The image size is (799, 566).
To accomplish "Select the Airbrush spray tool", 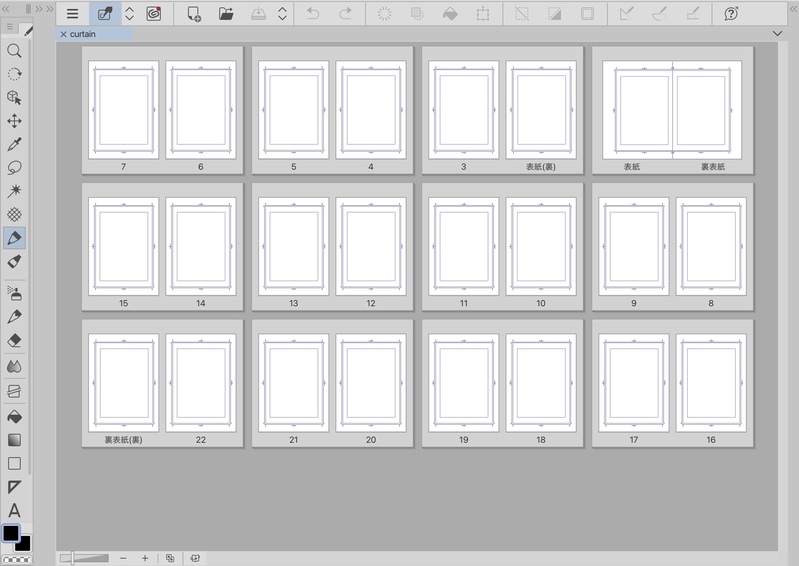I will tap(14, 293).
